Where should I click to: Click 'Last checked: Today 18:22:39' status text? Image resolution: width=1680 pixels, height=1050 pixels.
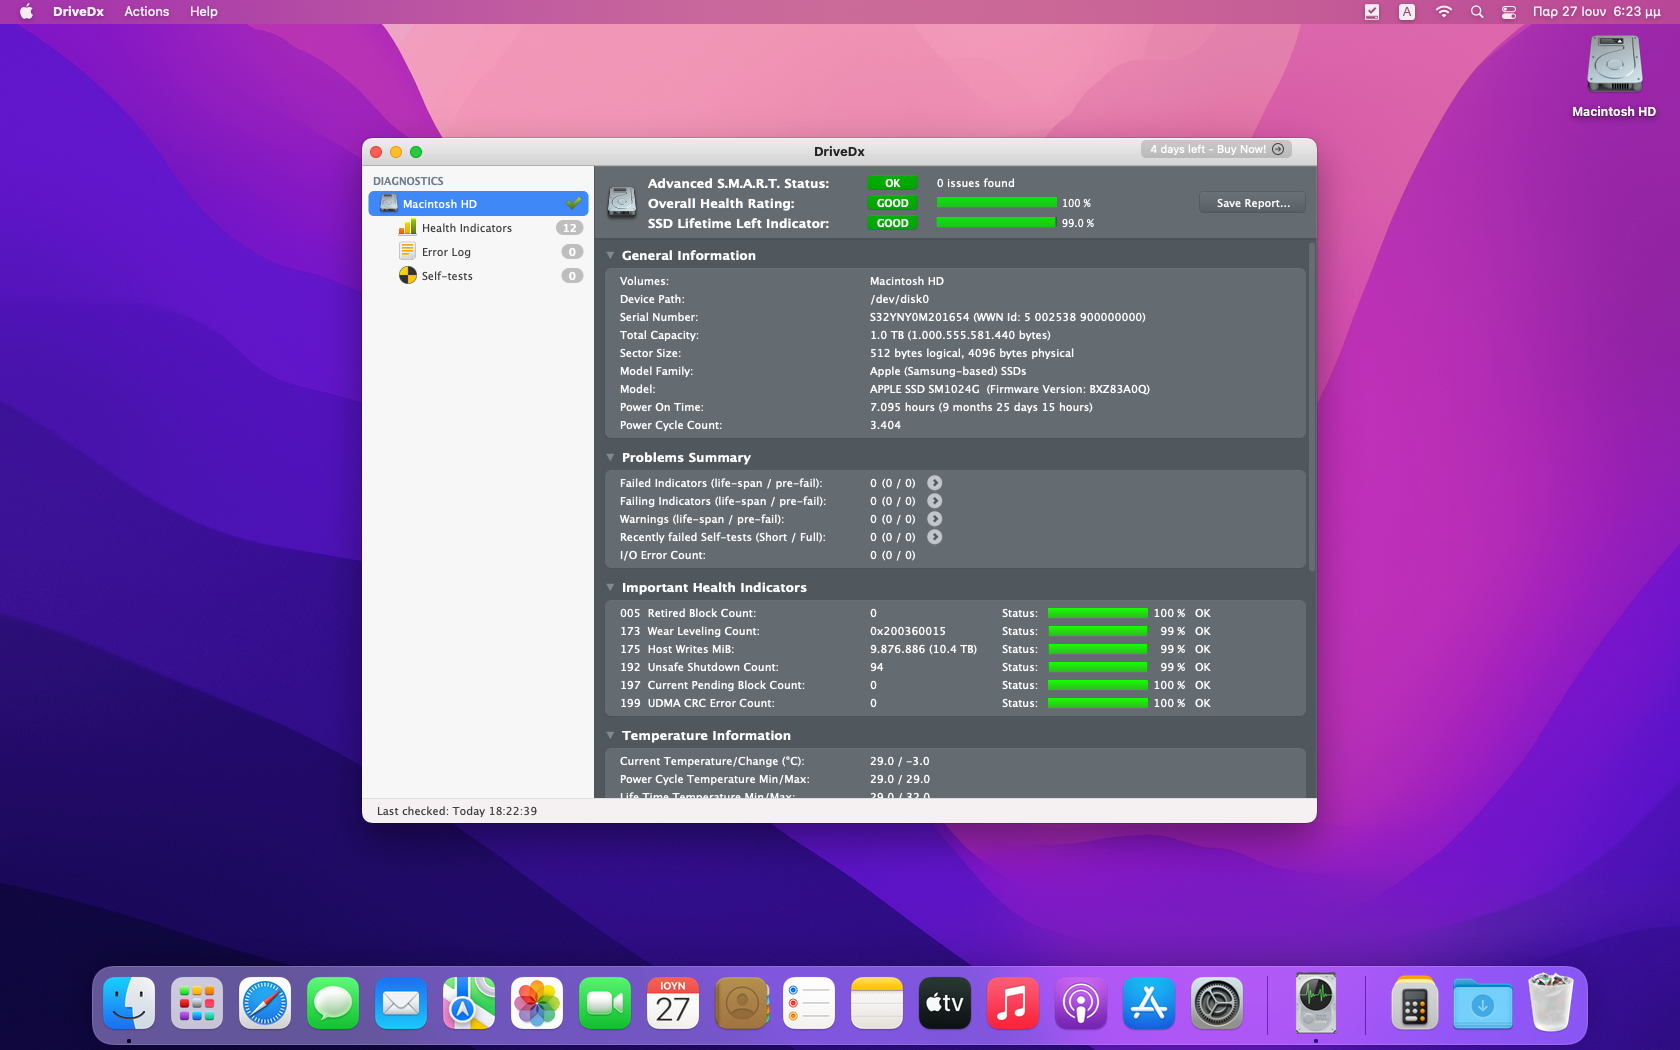457,811
